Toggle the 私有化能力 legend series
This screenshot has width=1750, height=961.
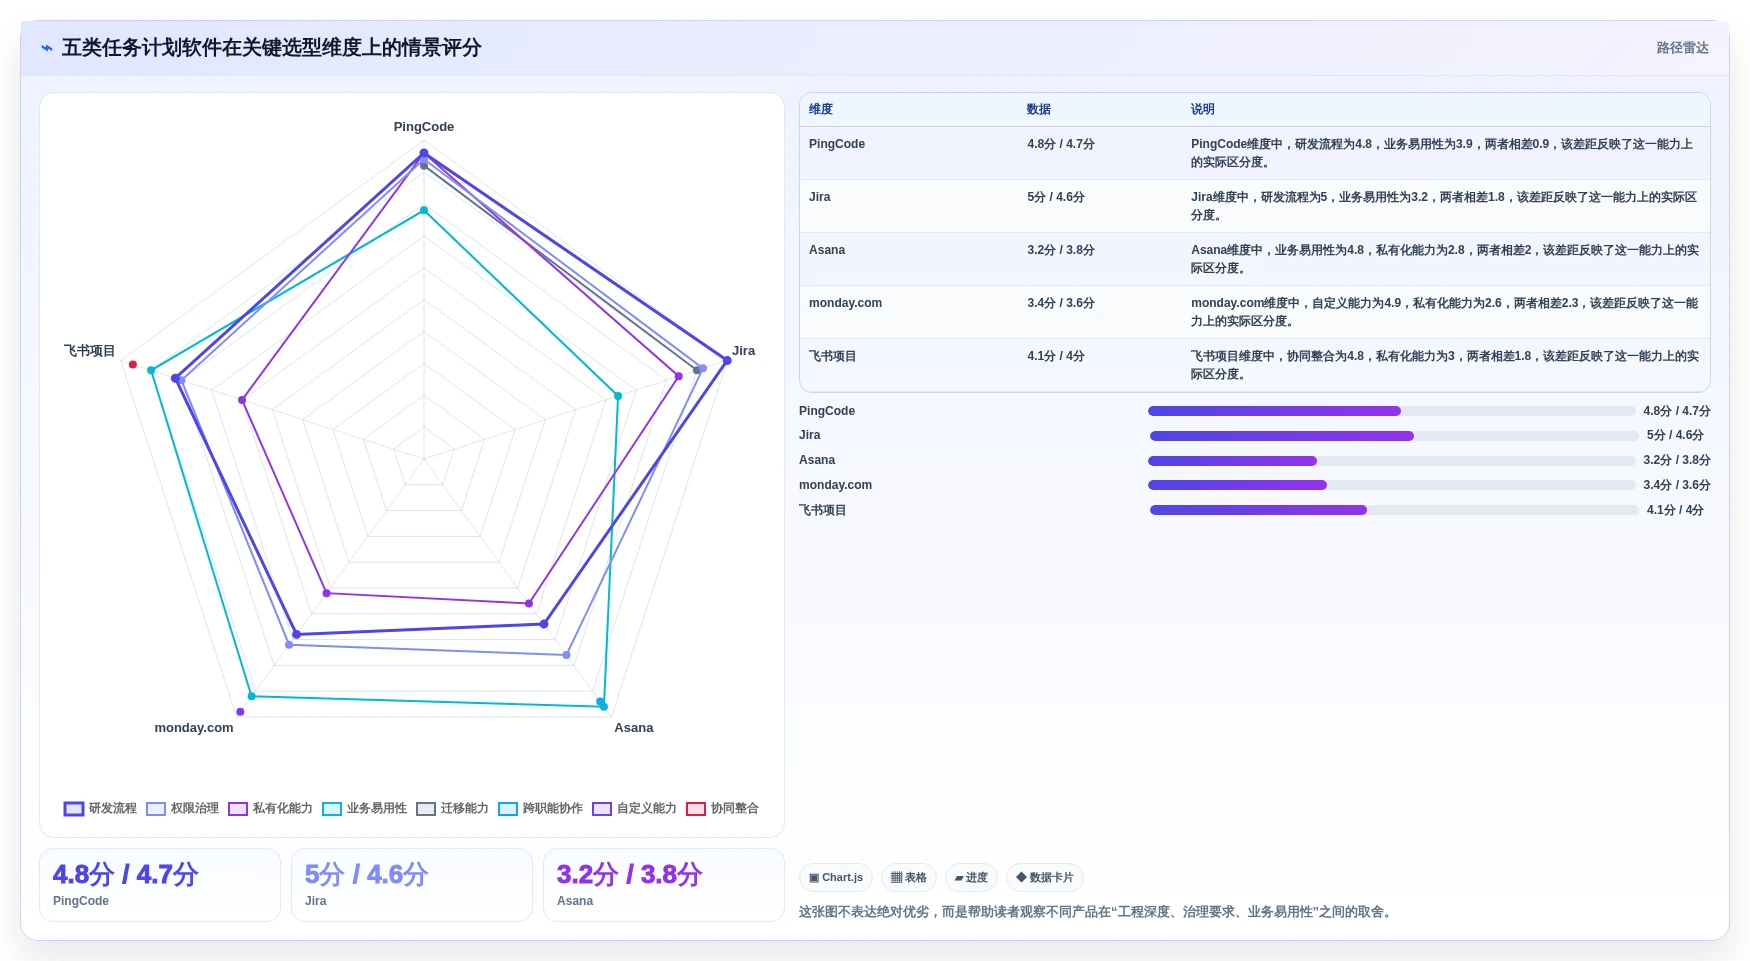(x=270, y=808)
